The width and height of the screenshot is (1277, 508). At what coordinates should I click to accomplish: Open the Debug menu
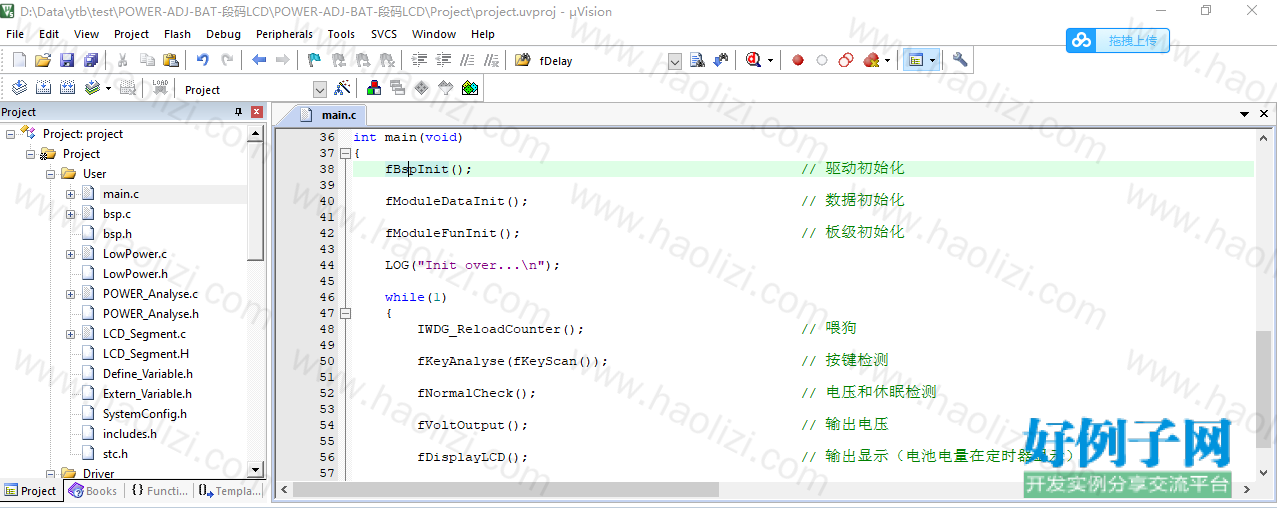[x=223, y=34]
